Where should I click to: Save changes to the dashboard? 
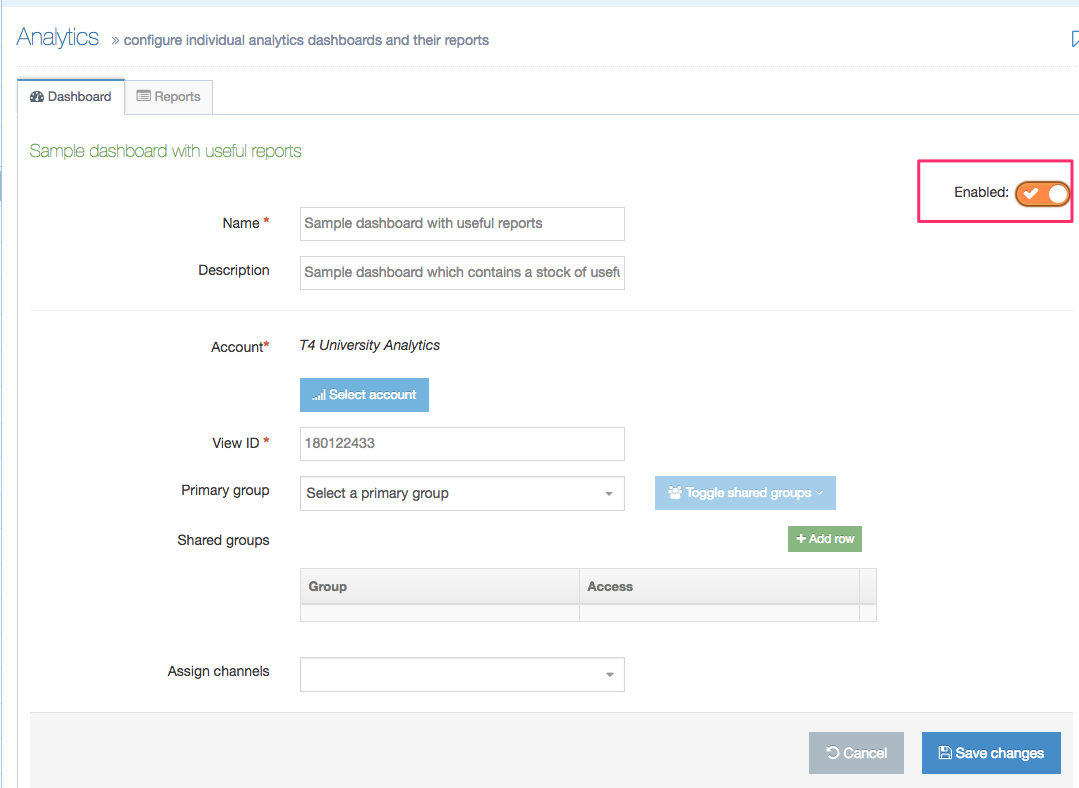coord(991,753)
